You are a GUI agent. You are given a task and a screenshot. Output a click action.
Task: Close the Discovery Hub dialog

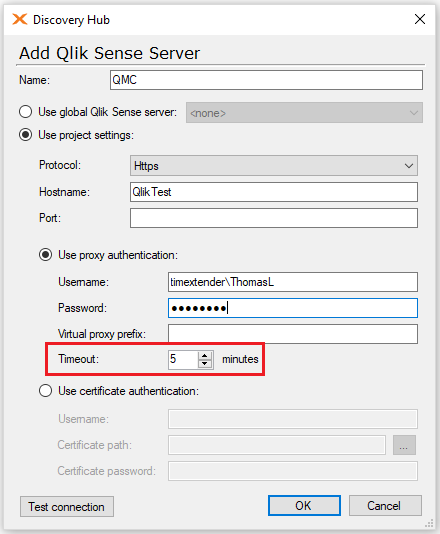420,19
